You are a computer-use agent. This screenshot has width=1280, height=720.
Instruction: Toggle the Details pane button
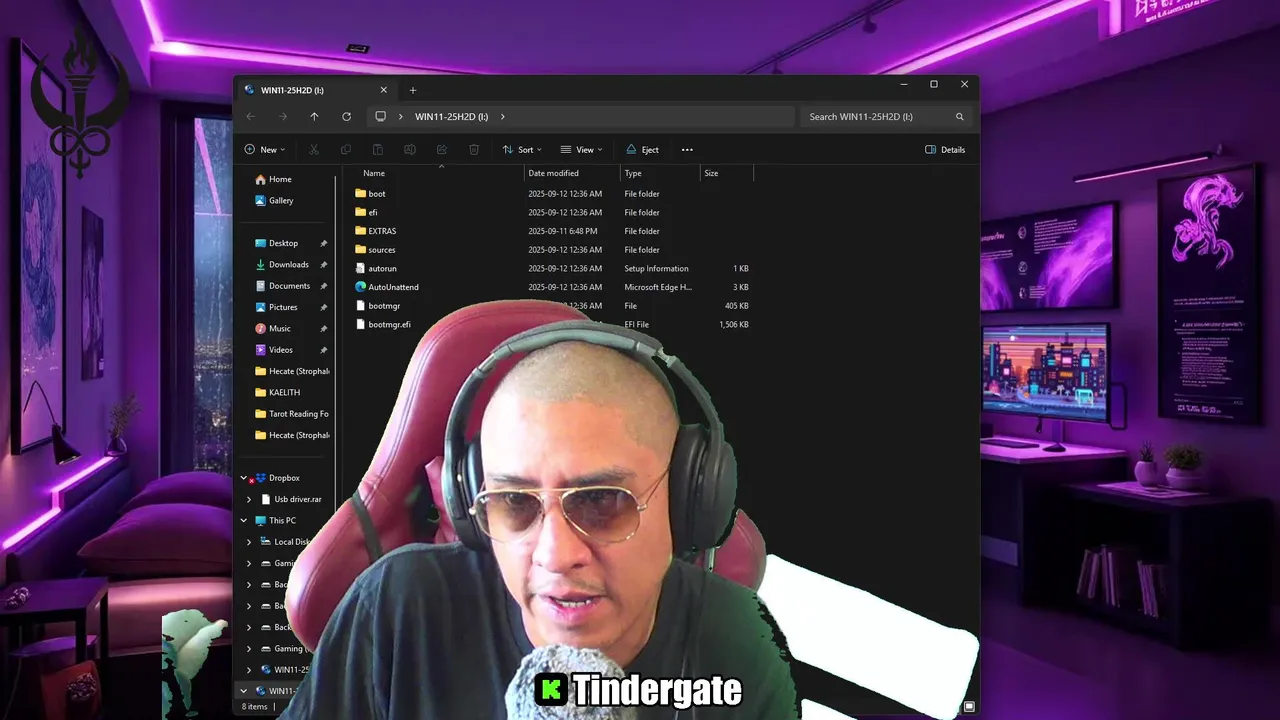pos(945,150)
